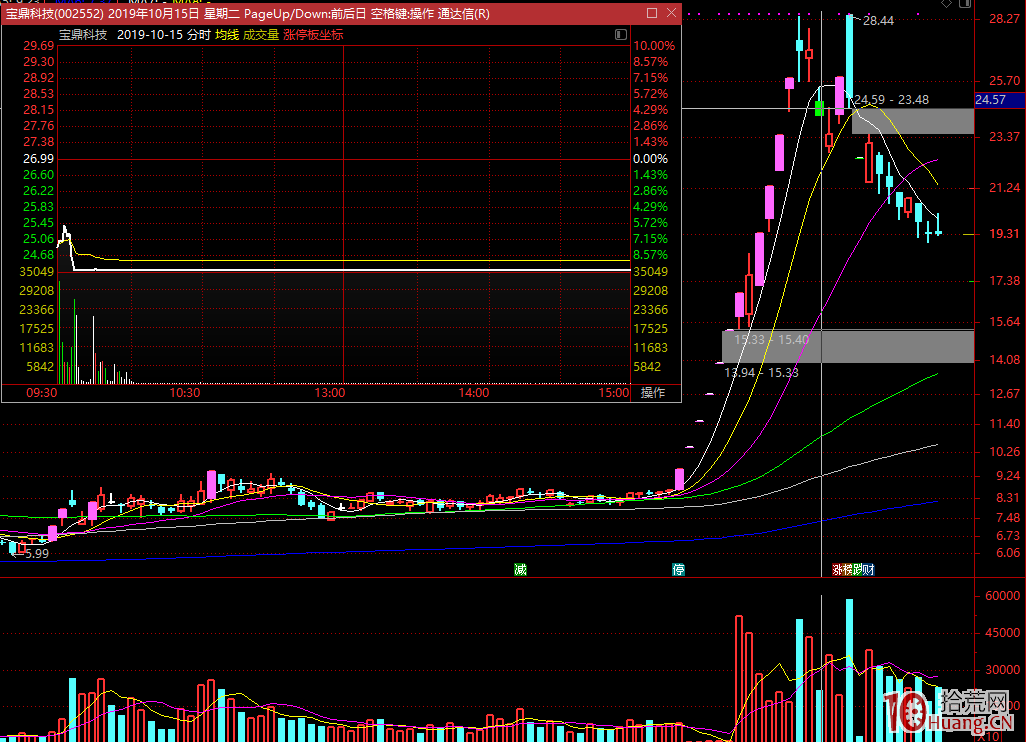The width and height of the screenshot is (1026, 742).
Task: Click the 5.99 low price label
Action: 36,553
